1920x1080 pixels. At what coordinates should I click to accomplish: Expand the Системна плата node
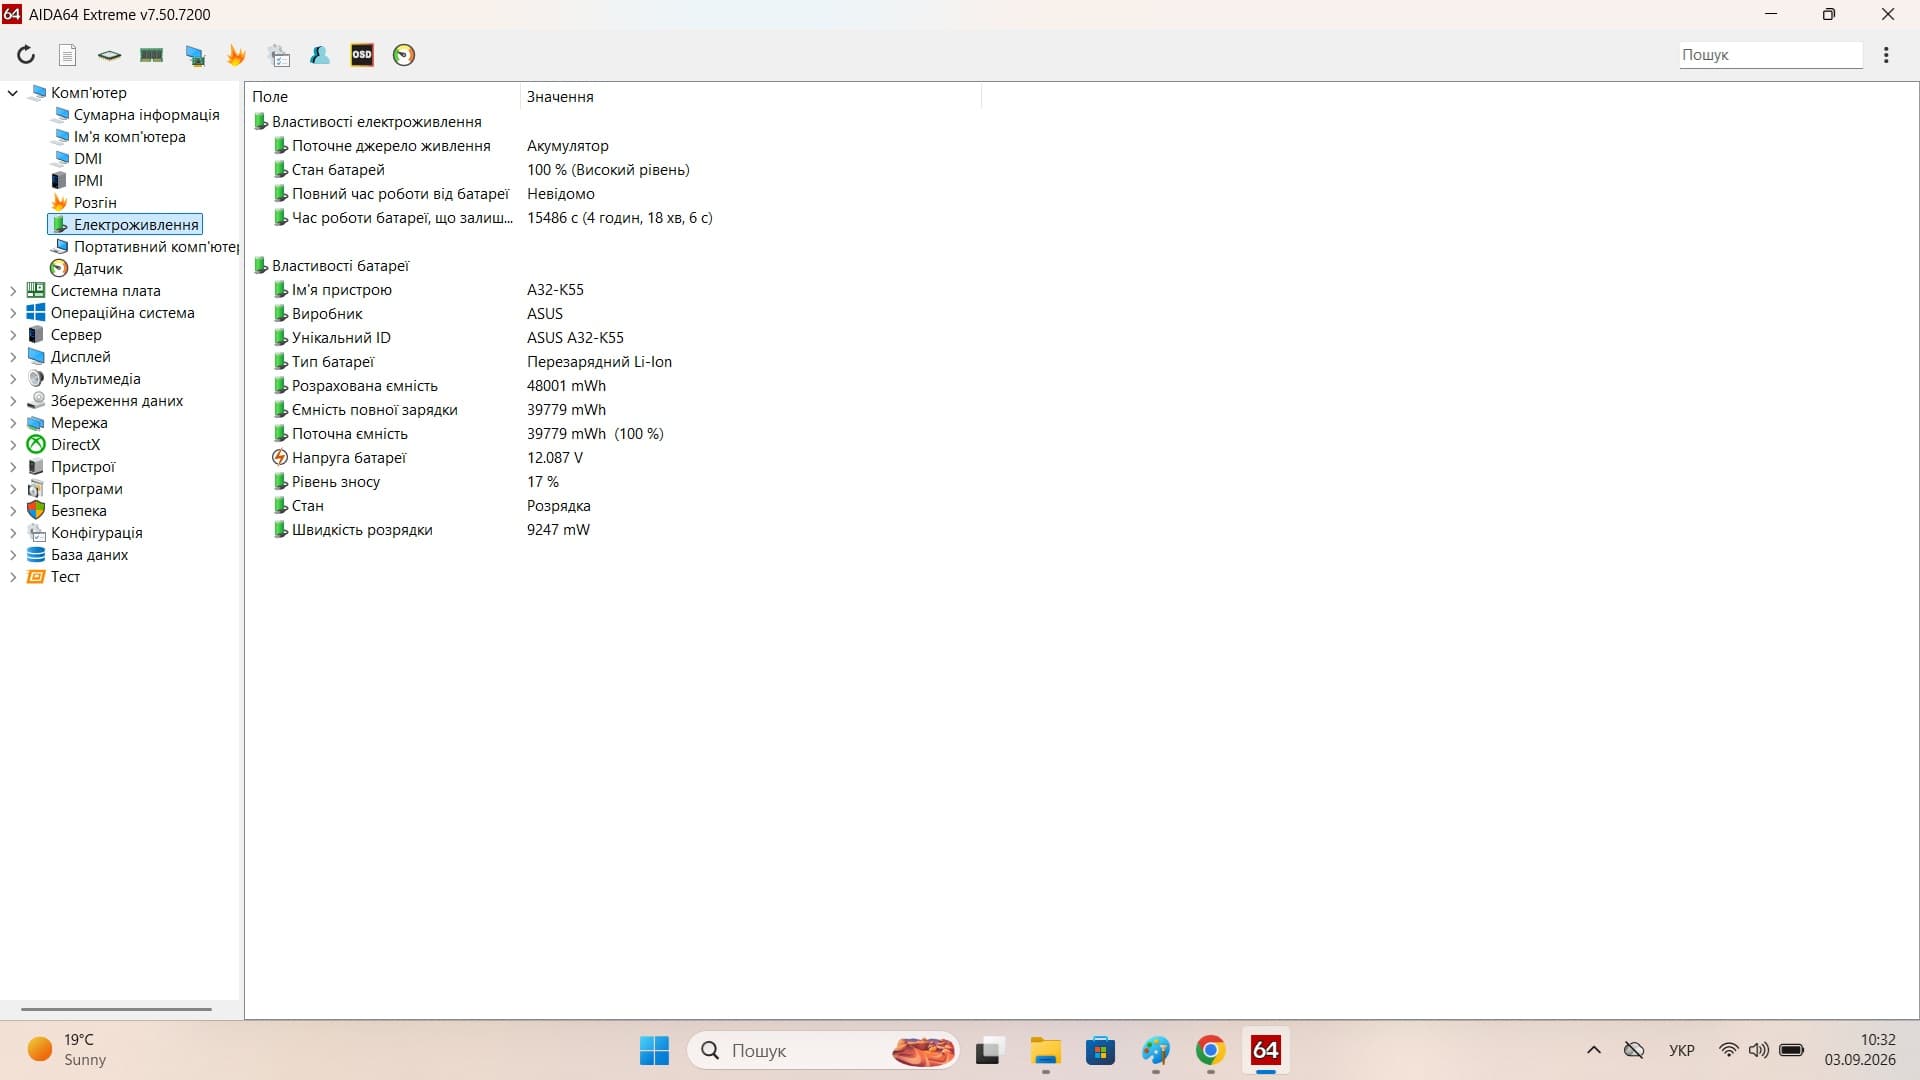coord(13,291)
